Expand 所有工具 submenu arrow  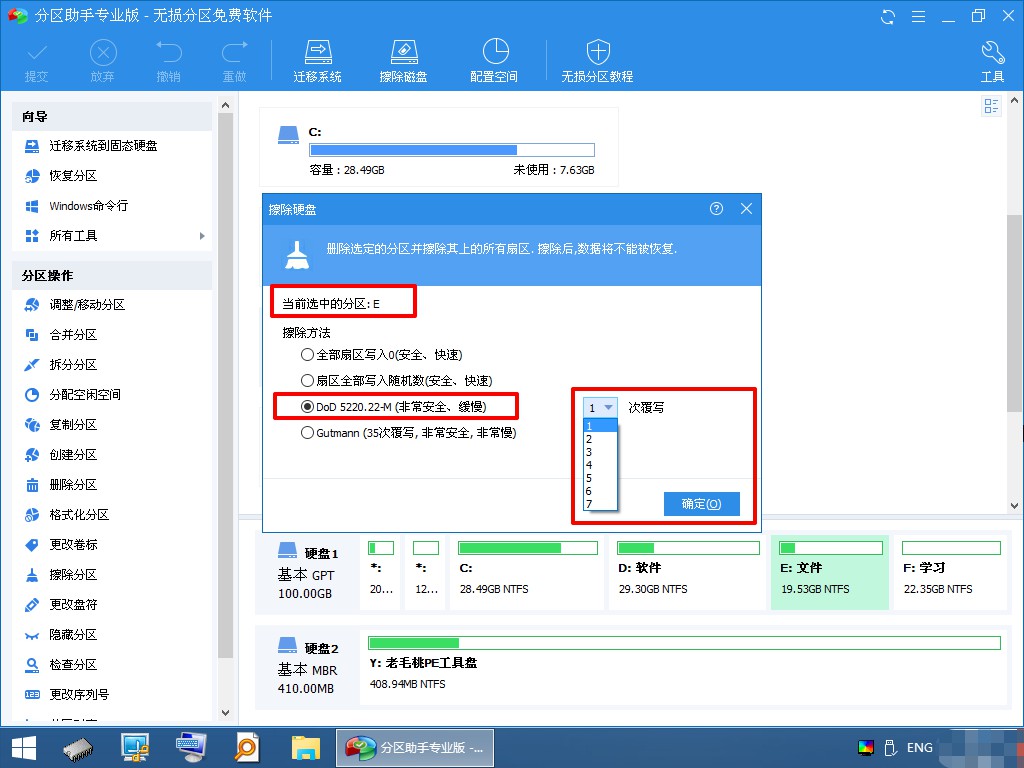point(202,236)
